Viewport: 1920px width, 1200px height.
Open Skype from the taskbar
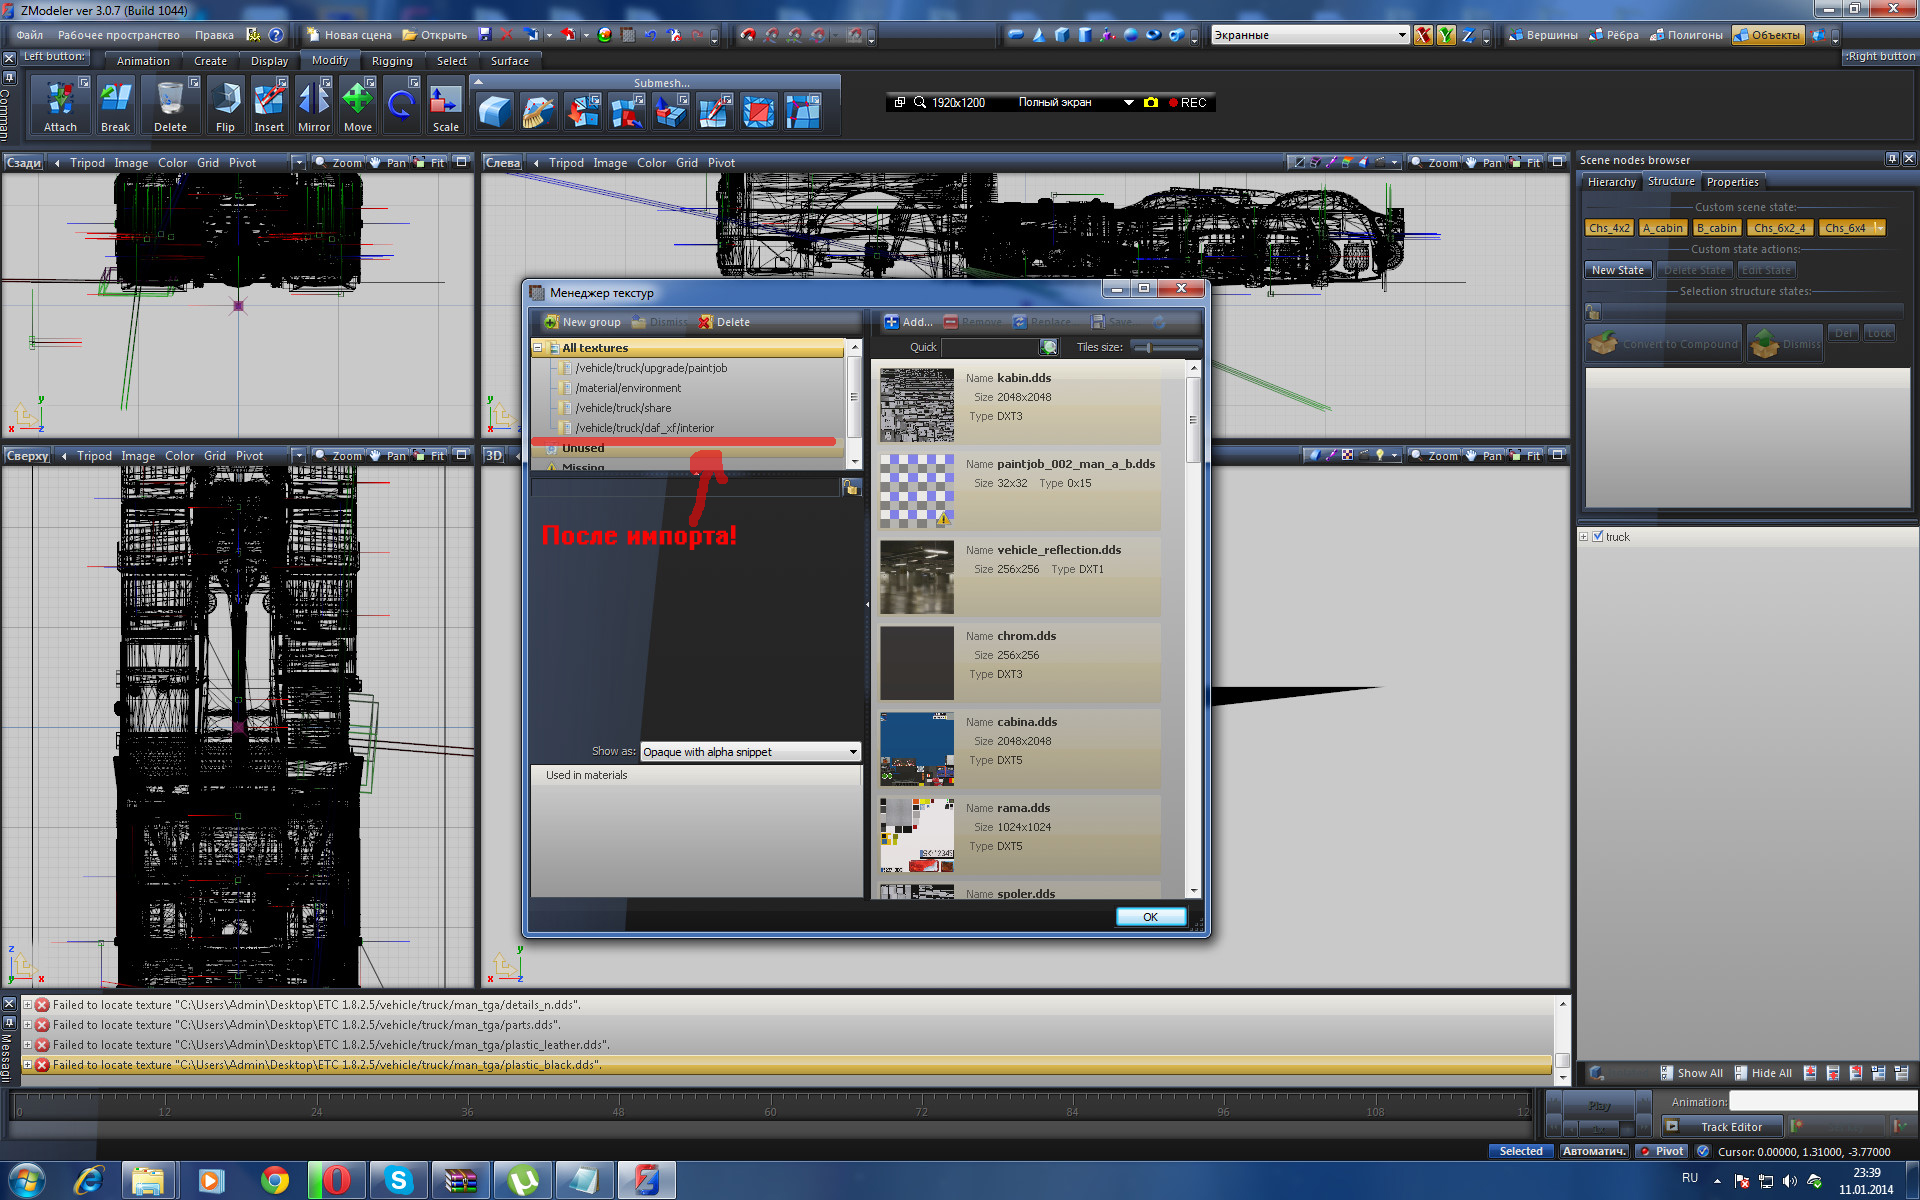[398, 1180]
